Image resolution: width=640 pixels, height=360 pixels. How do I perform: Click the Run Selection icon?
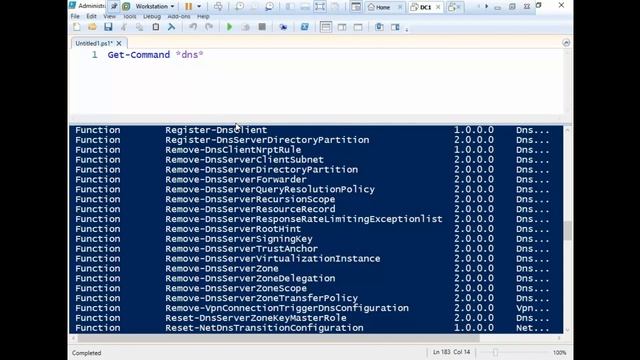(245, 27)
